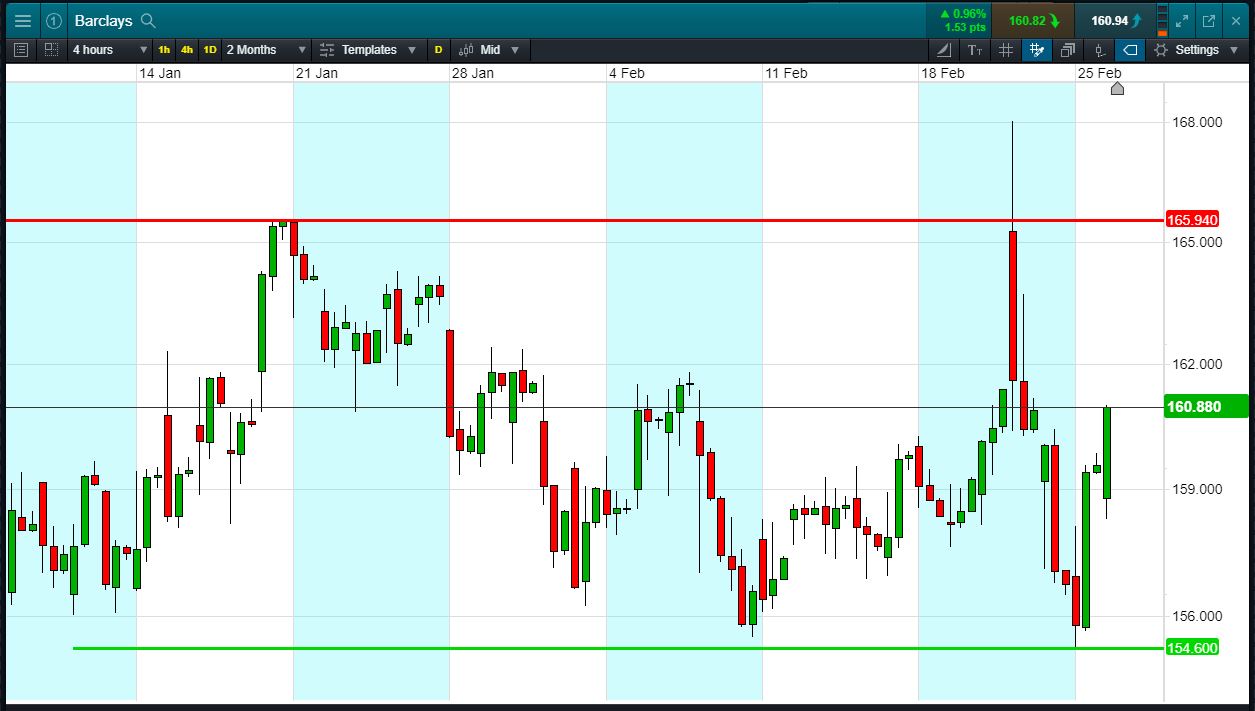Click the search magnifier next to Barclays
Image resolution: width=1255 pixels, height=711 pixels.
148,20
